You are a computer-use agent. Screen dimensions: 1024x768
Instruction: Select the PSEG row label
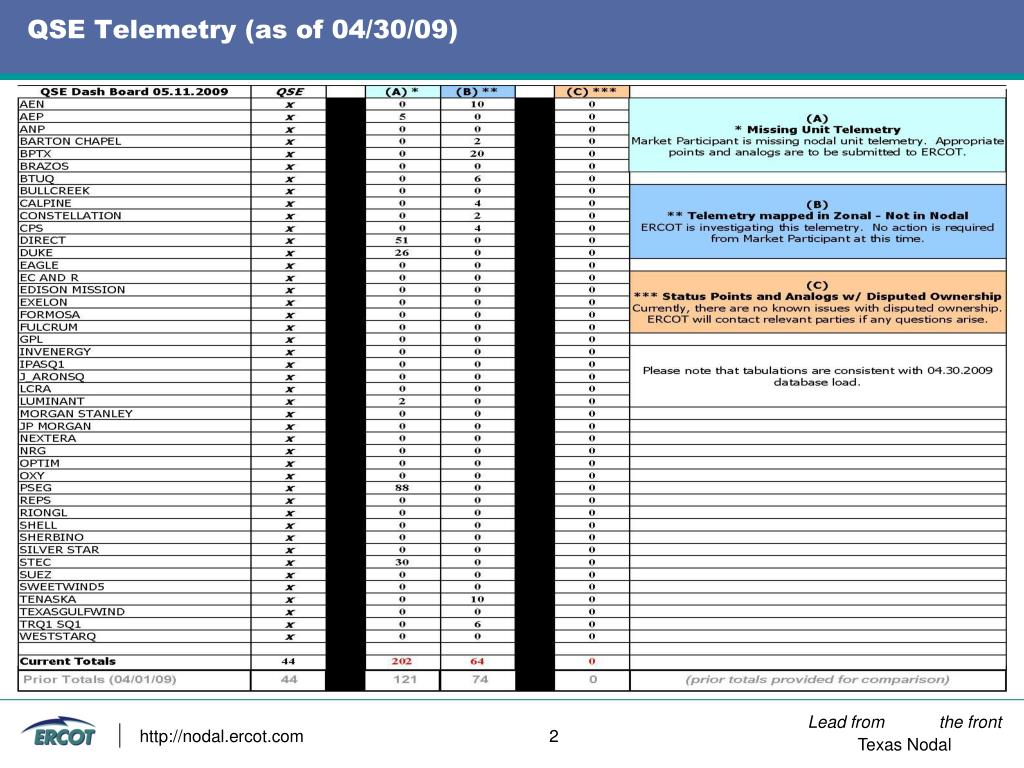36,488
